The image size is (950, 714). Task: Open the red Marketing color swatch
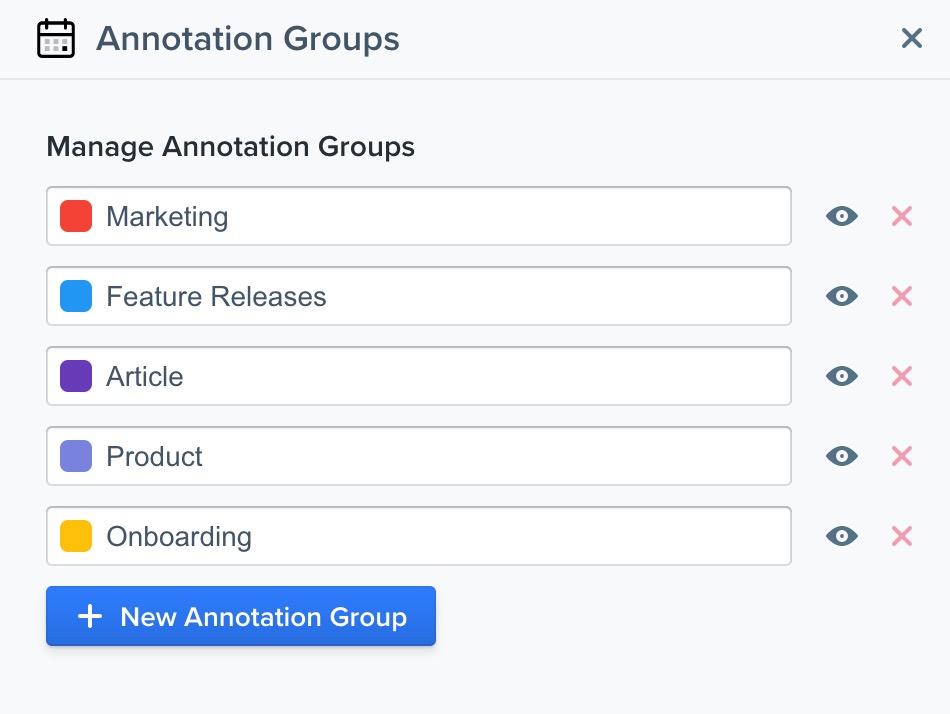point(76,216)
